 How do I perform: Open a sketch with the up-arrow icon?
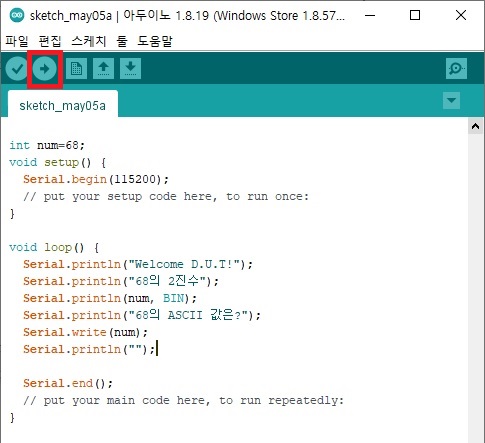103,69
